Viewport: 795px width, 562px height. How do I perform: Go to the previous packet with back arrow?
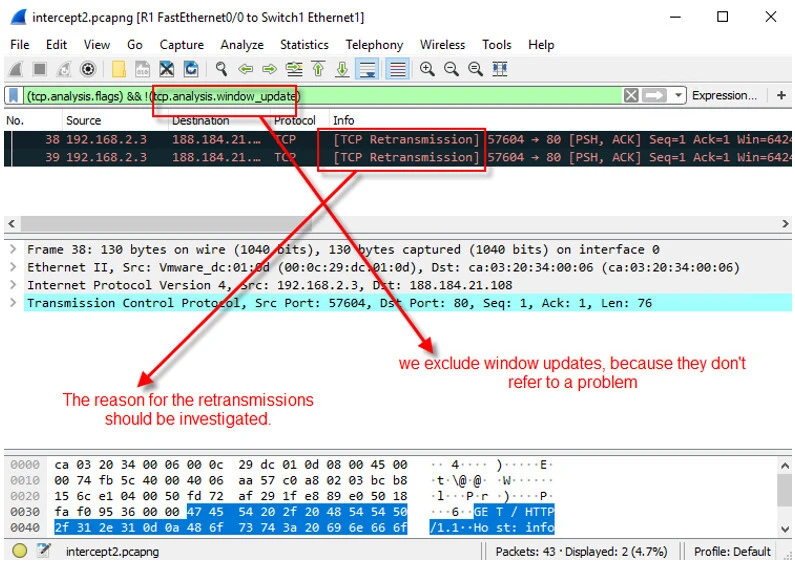246,69
